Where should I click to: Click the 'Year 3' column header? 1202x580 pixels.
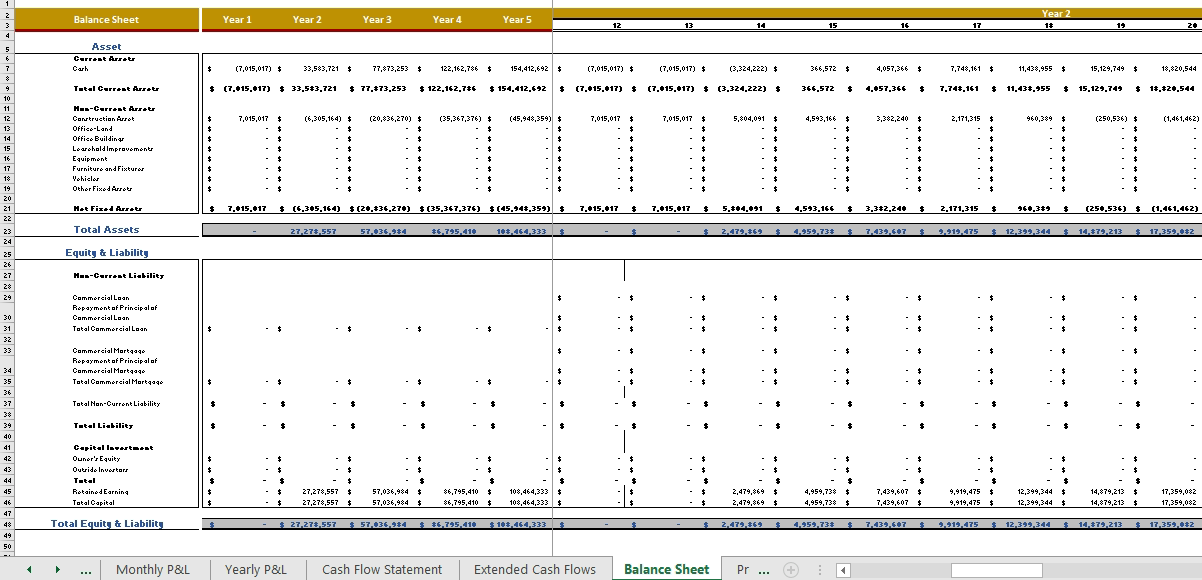377,20
